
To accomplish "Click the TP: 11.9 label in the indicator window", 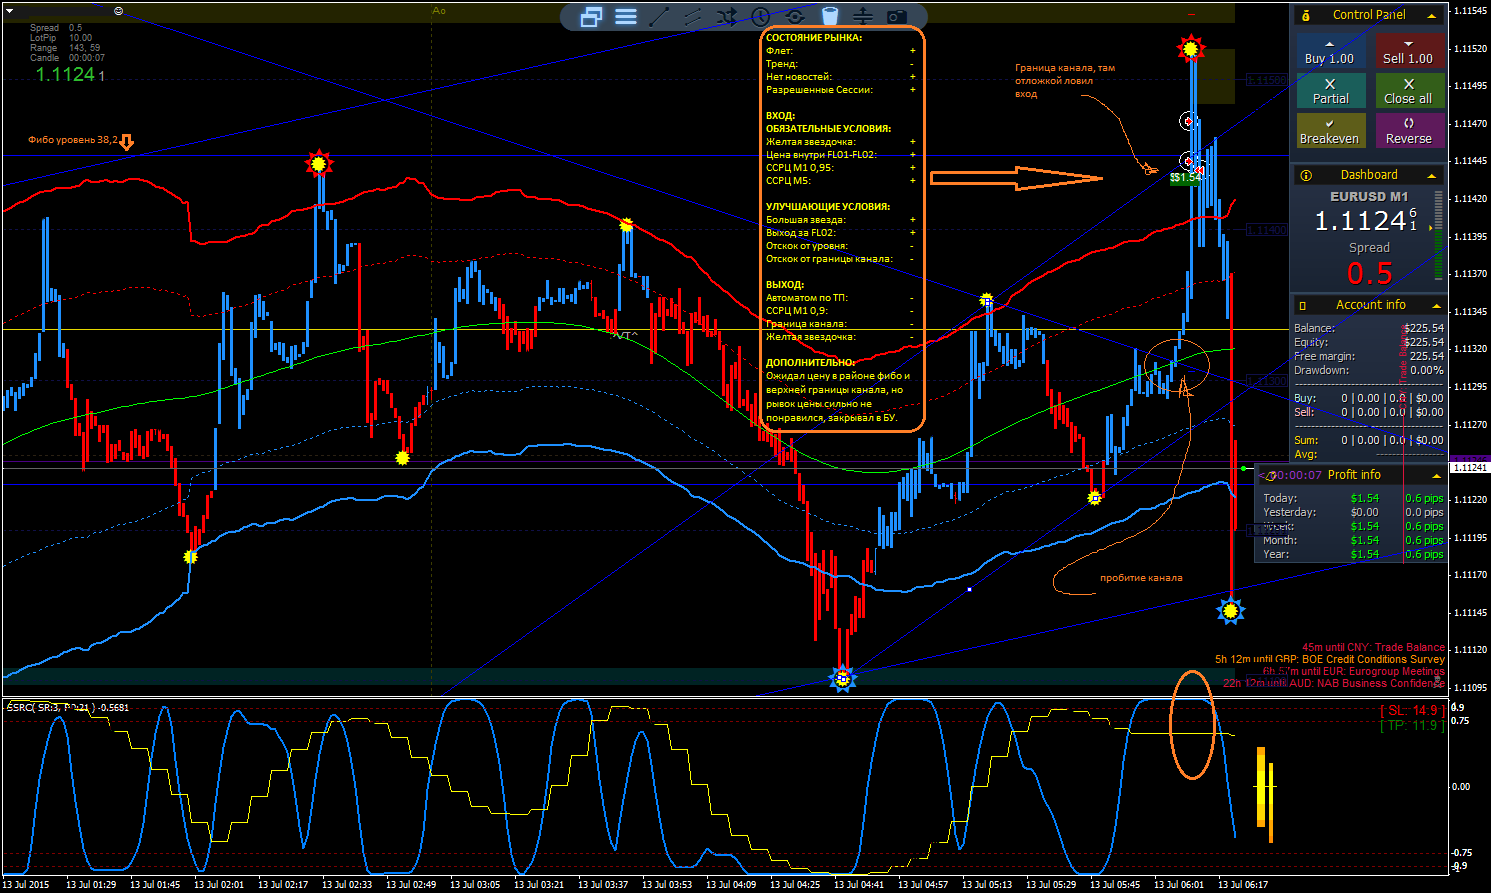I will (x=1410, y=726).
